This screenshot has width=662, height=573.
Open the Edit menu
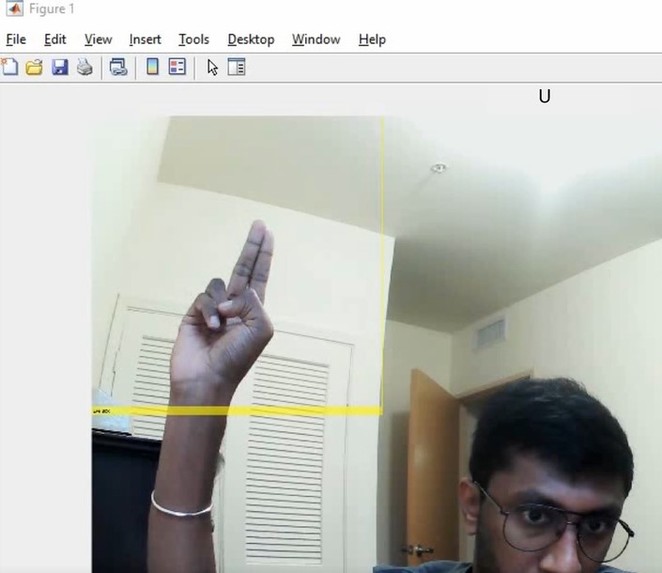point(55,40)
